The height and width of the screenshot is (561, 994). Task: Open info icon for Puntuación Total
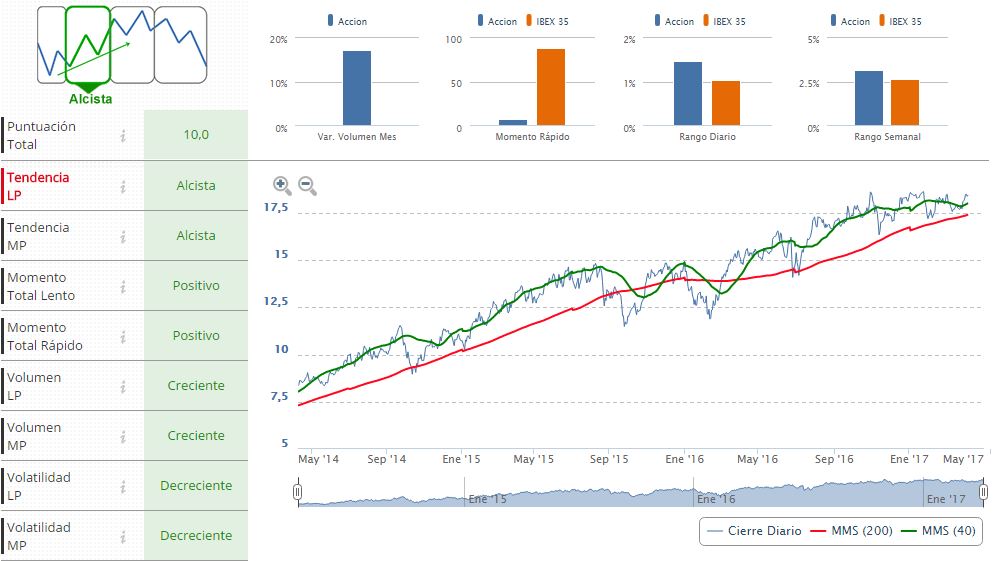pyautogui.click(x=123, y=135)
